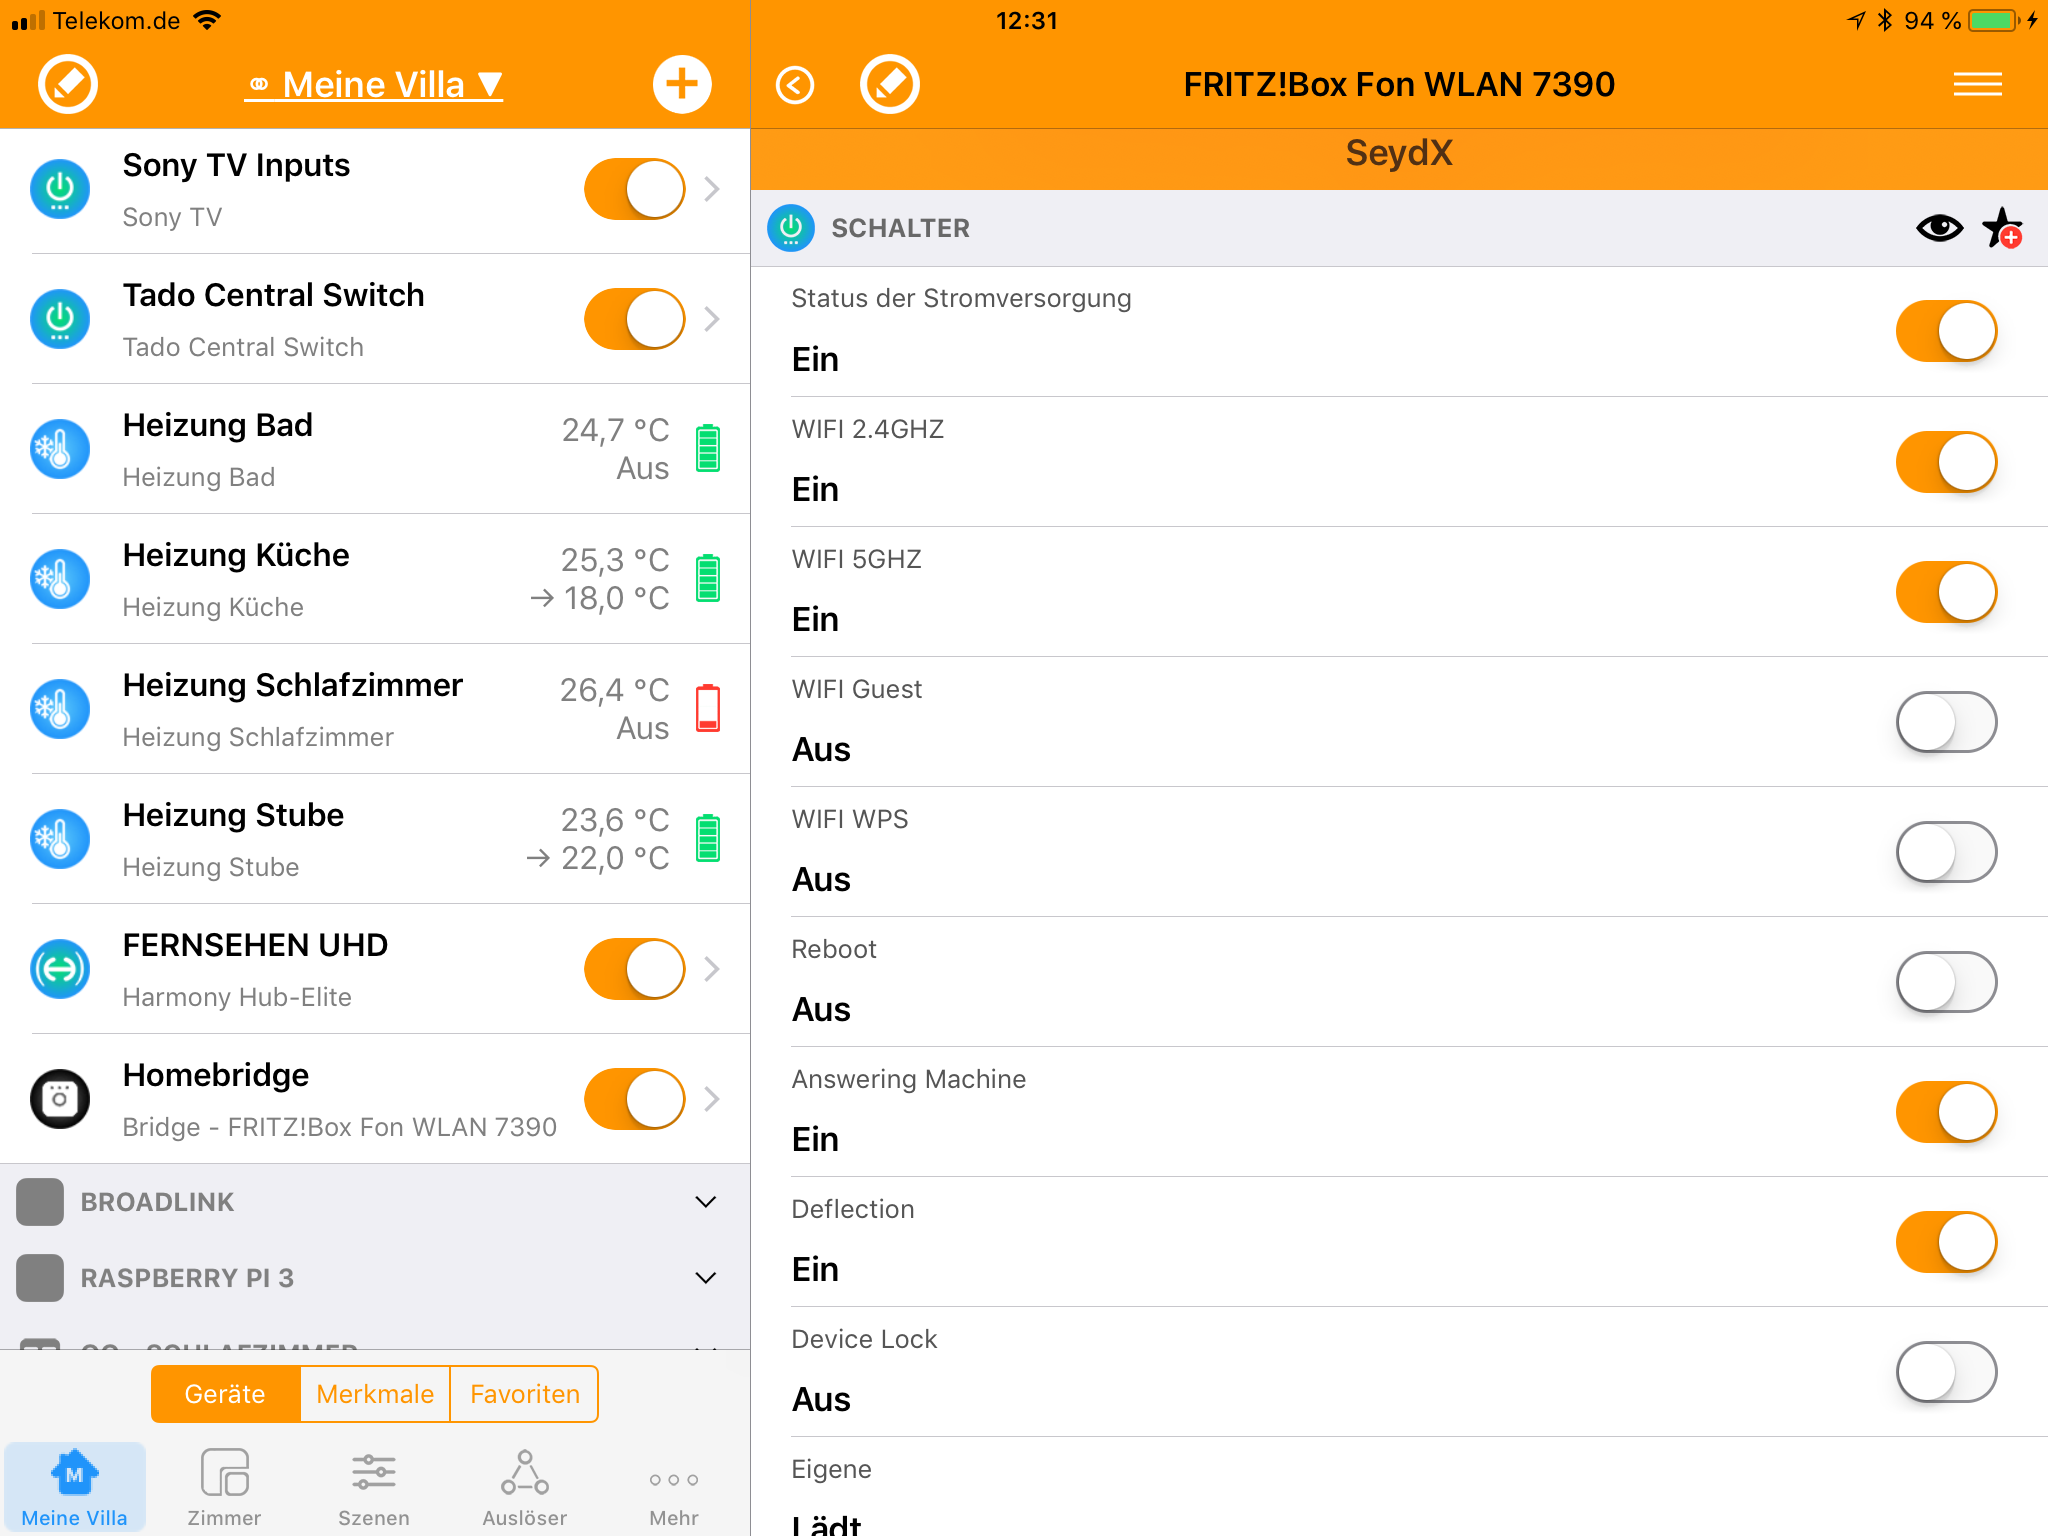Open the Auslöser tab
This screenshot has width=2048, height=1536.
pos(524,1489)
